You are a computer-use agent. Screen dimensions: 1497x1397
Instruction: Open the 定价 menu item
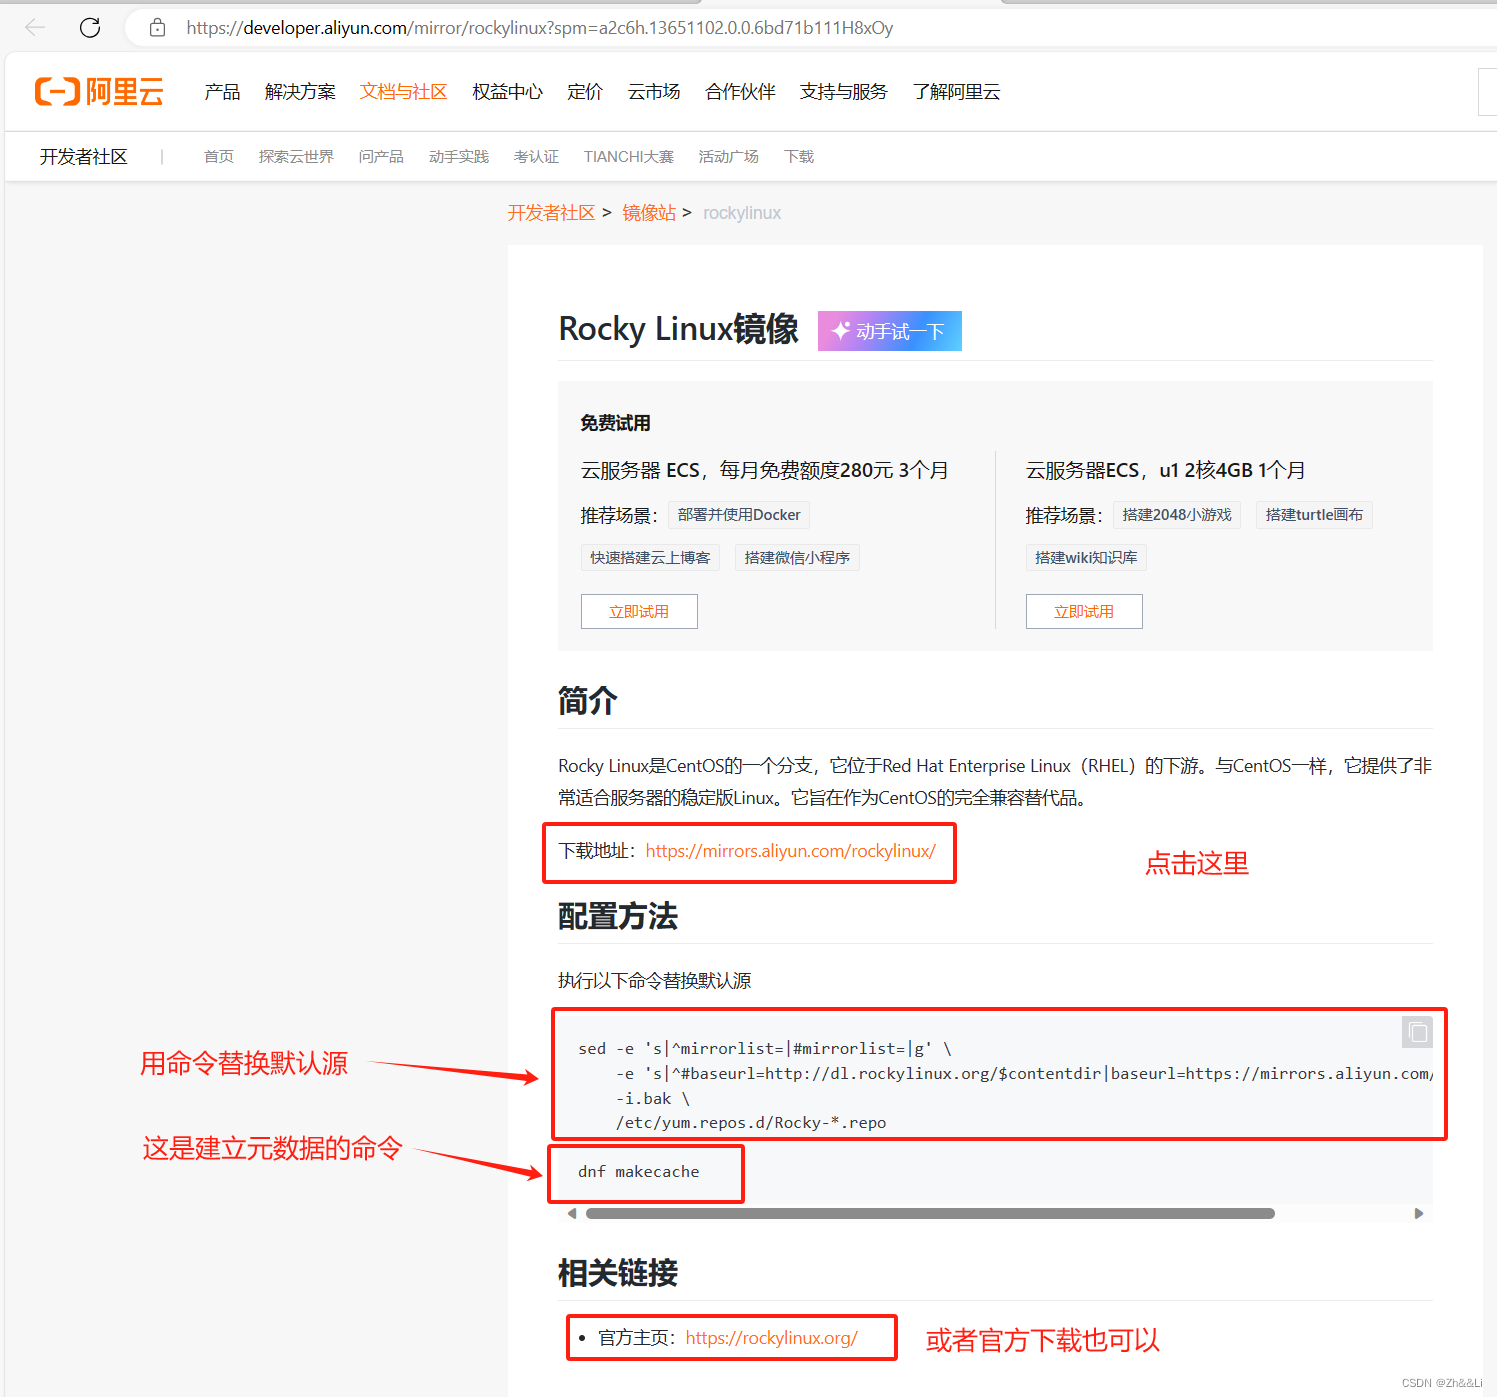pos(585,92)
